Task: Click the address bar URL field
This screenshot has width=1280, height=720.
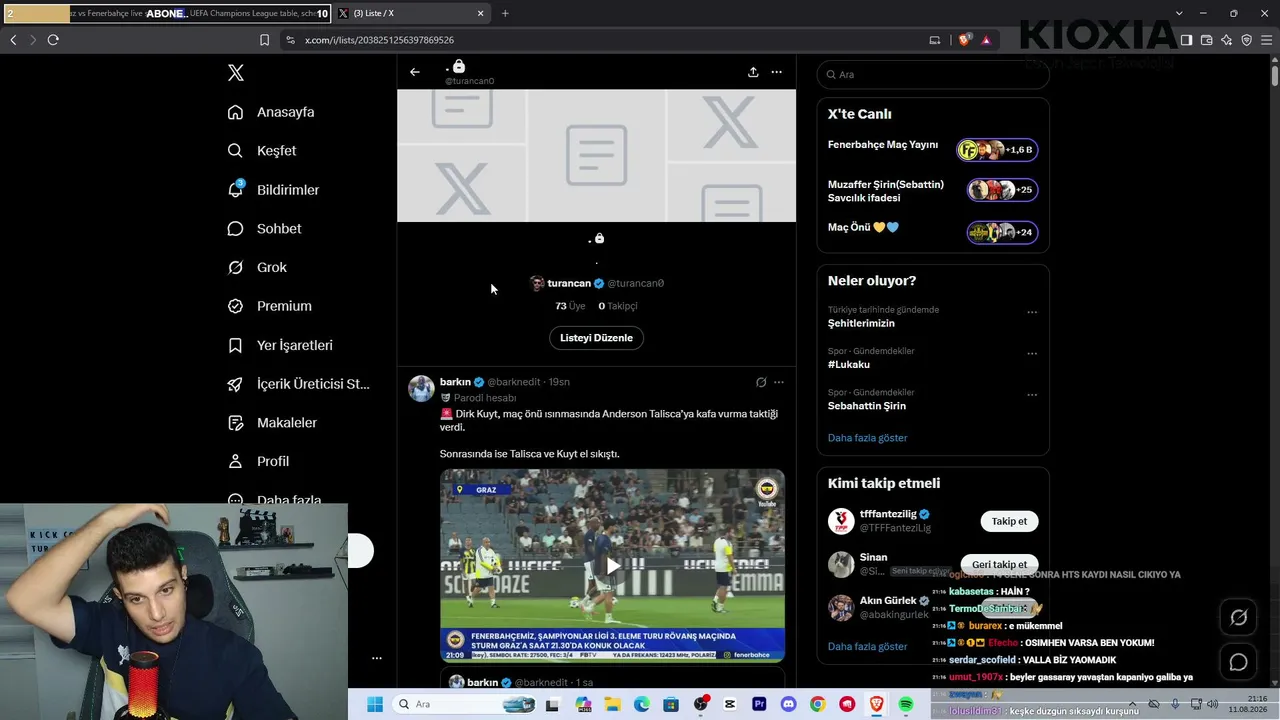Action: pyautogui.click(x=600, y=40)
